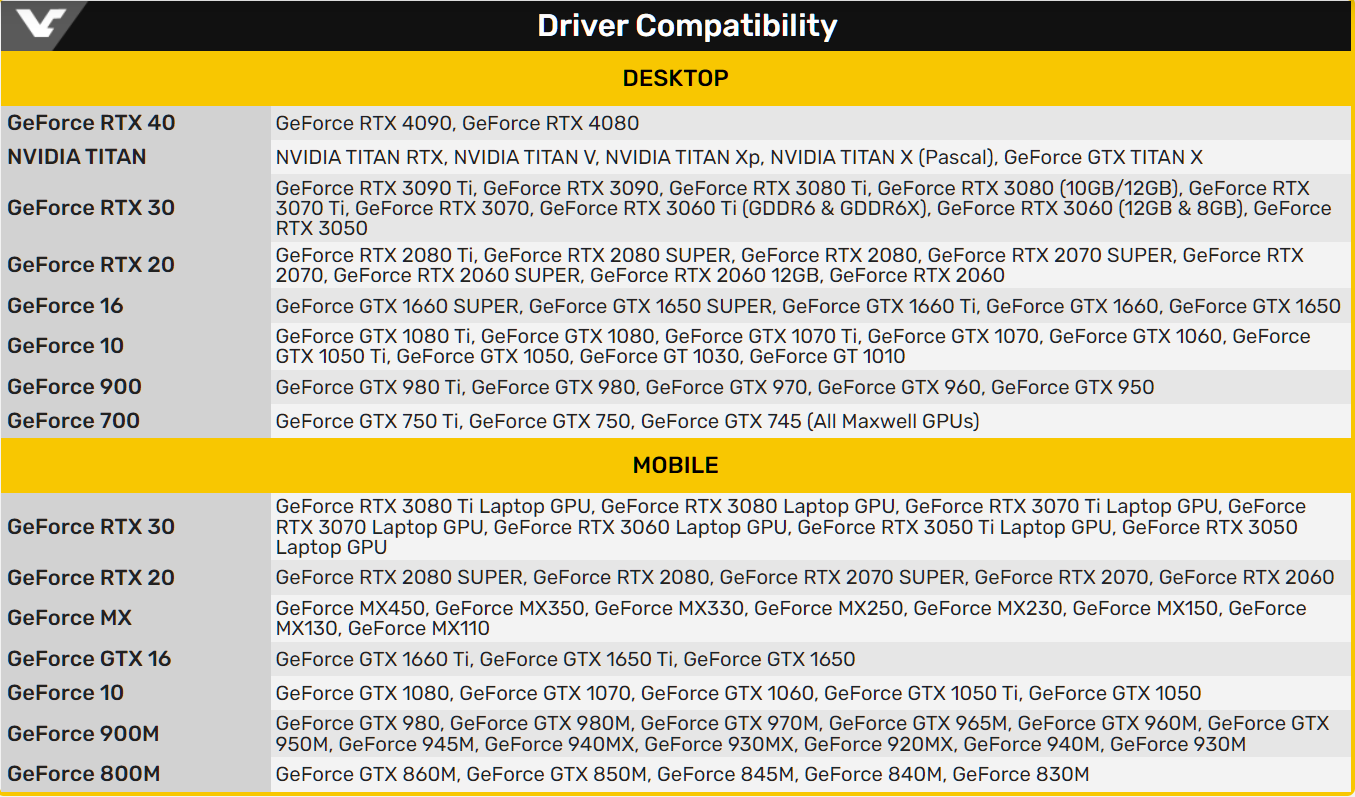The height and width of the screenshot is (797, 1355).
Task: Click the "NVIDIA TITAN" row label
Action: pos(77,157)
